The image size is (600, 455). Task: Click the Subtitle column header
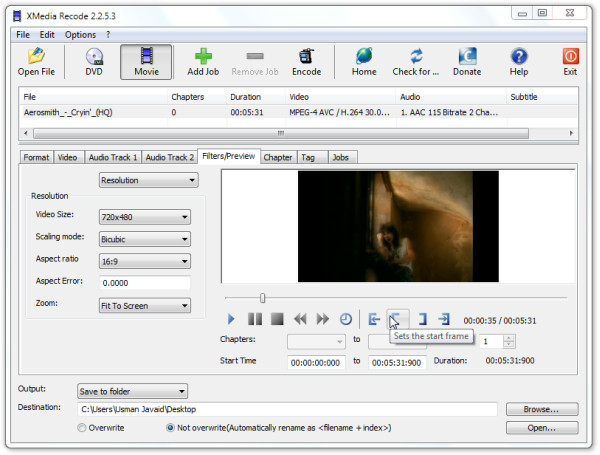542,97
